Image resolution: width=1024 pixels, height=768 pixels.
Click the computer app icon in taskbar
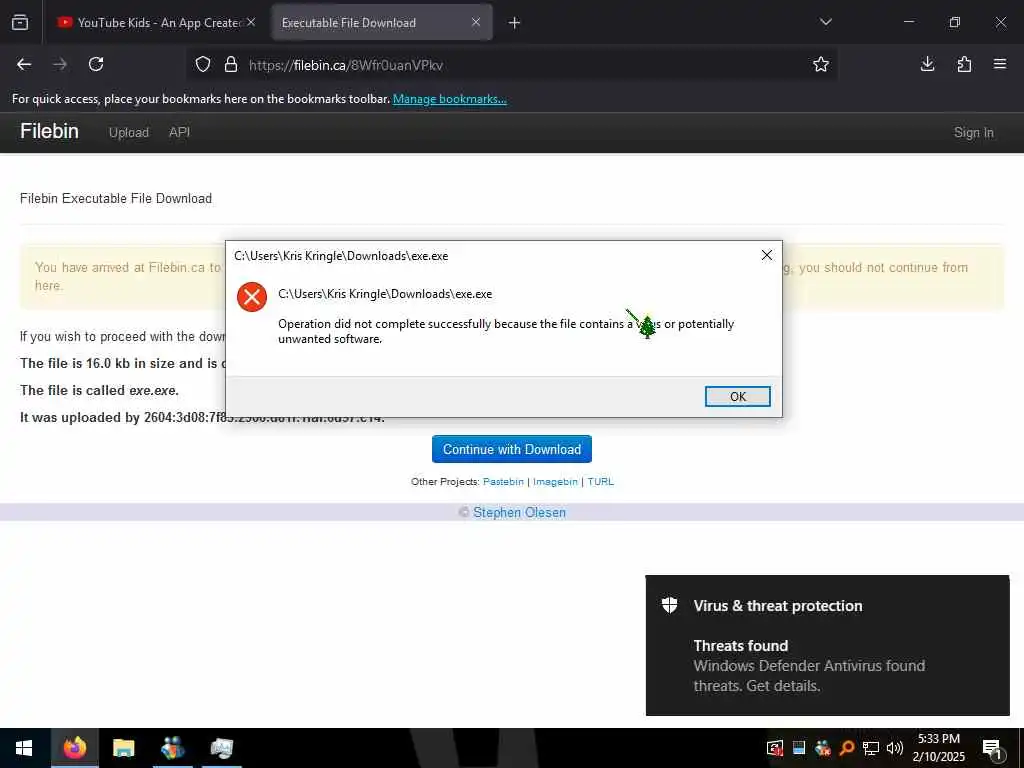[x=222, y=748]
